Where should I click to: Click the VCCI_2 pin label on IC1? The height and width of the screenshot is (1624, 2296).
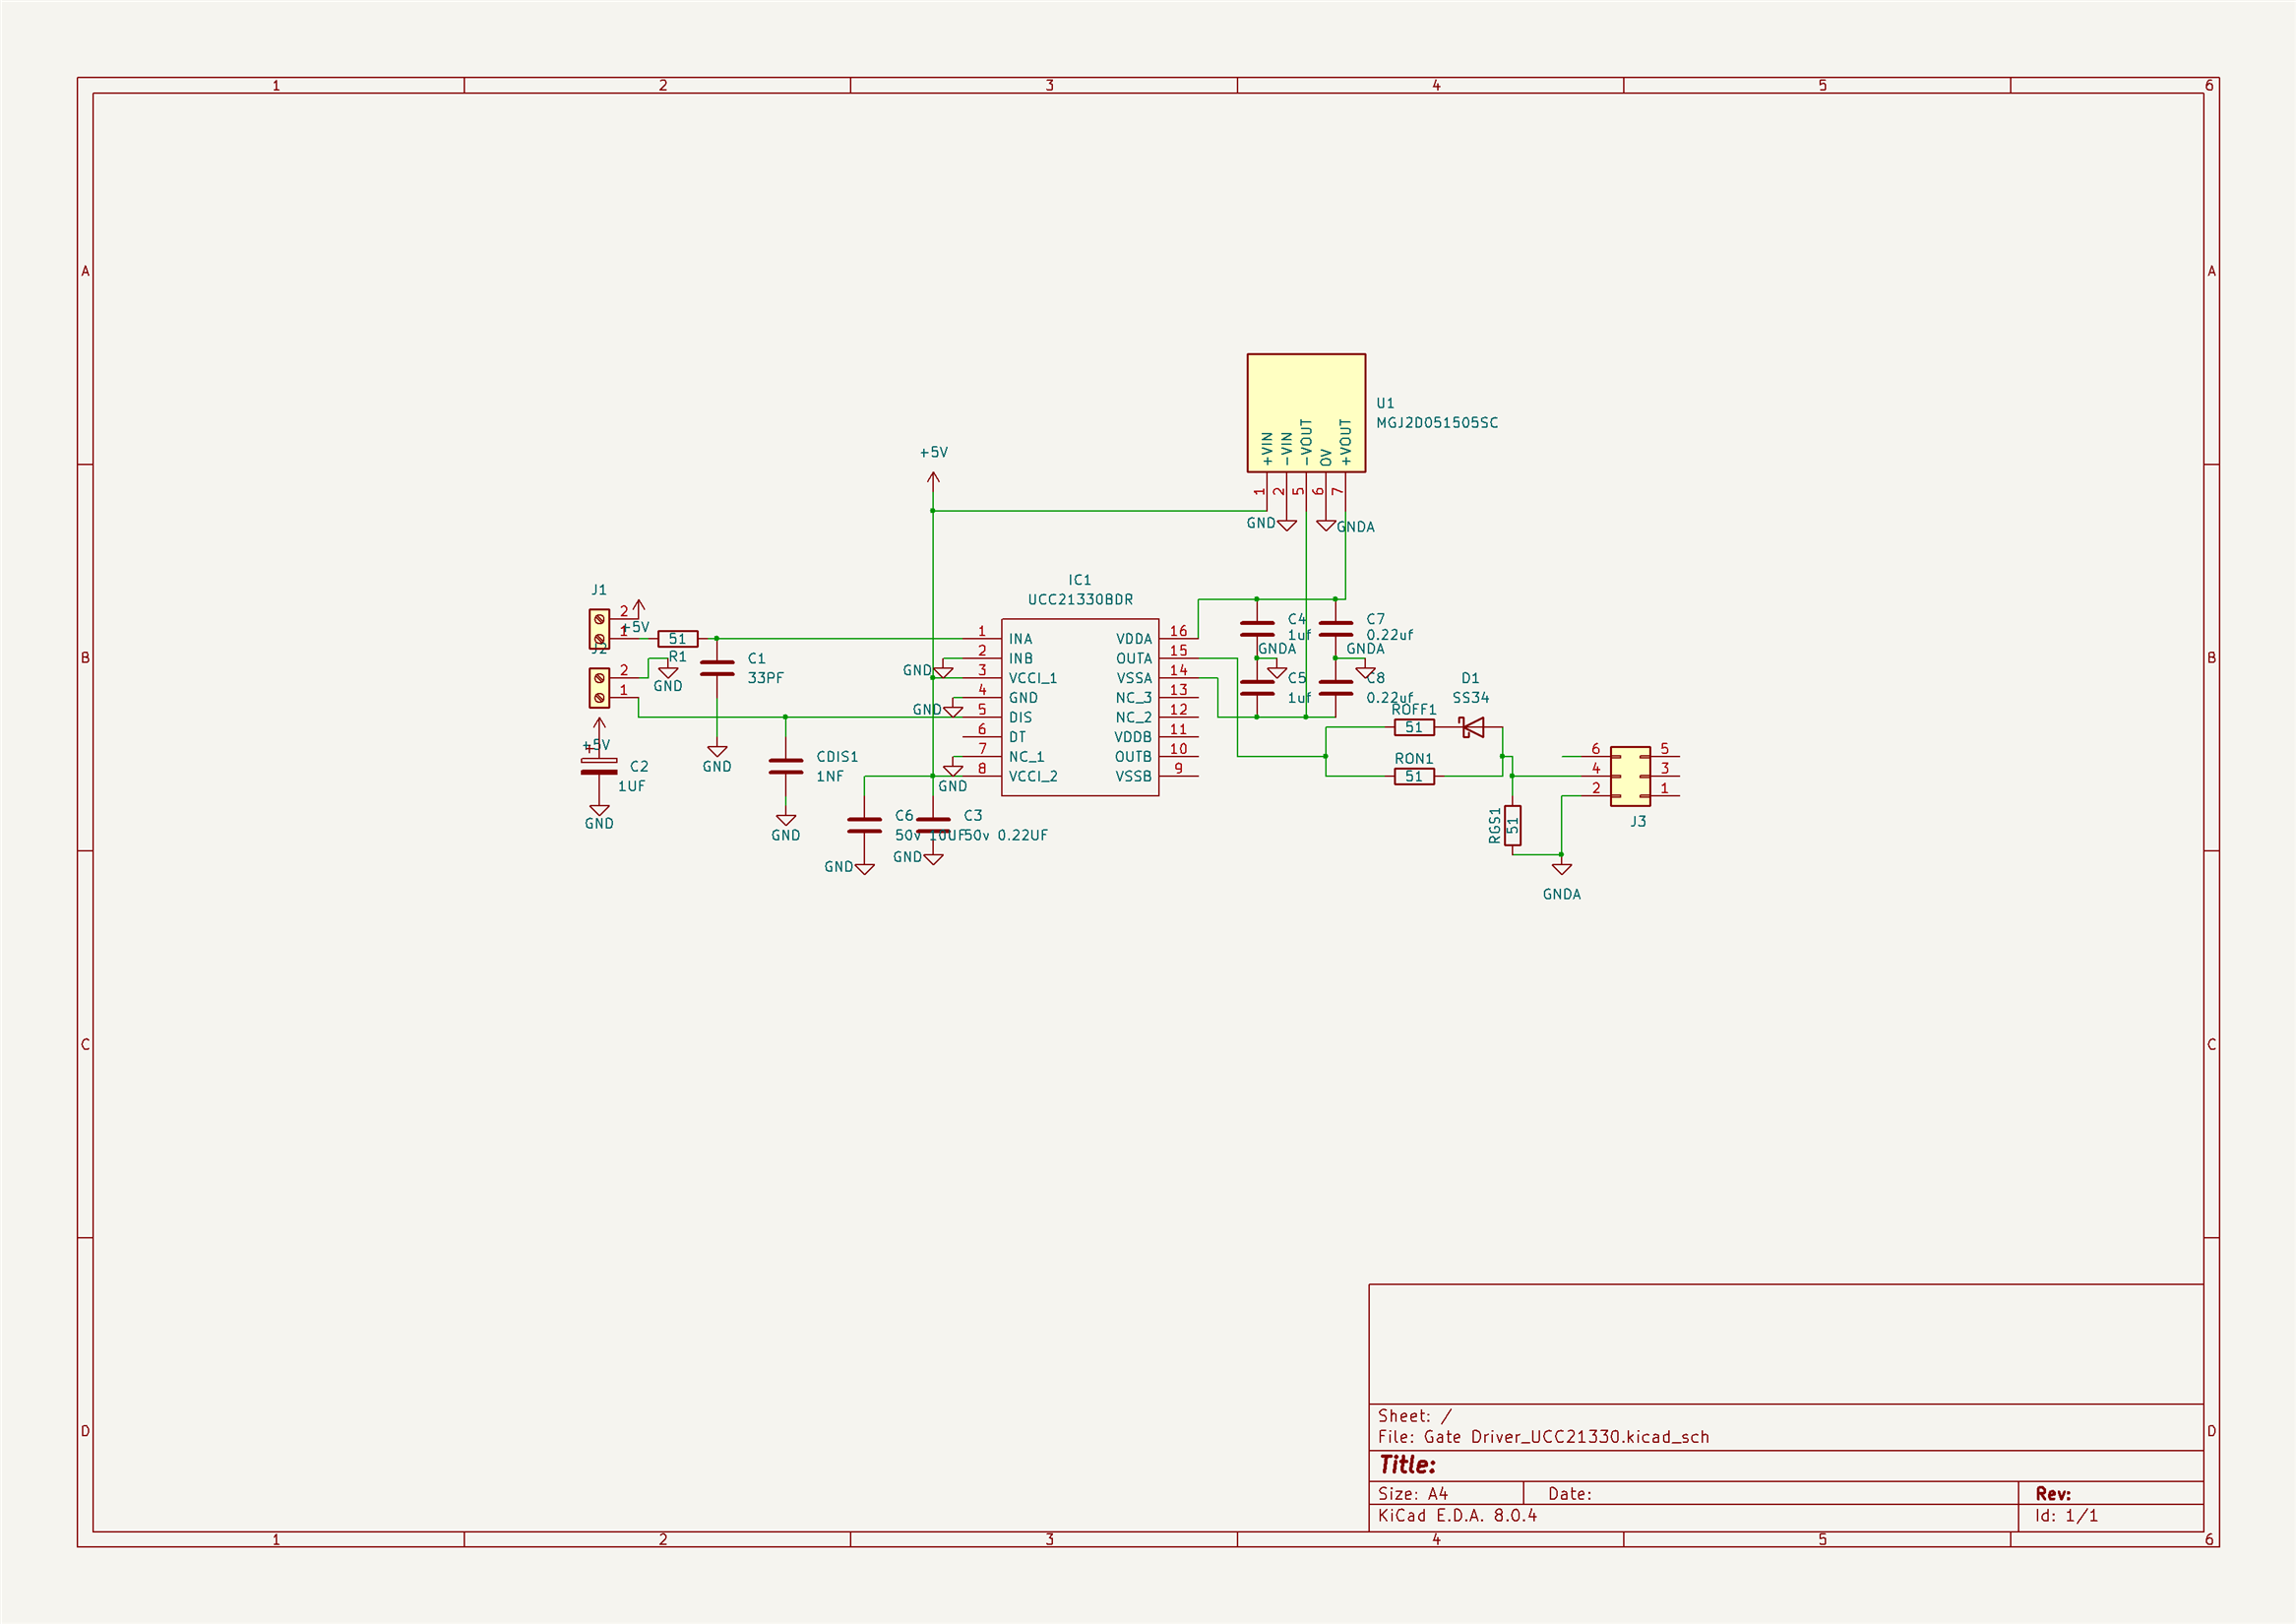click(1032, 776)
